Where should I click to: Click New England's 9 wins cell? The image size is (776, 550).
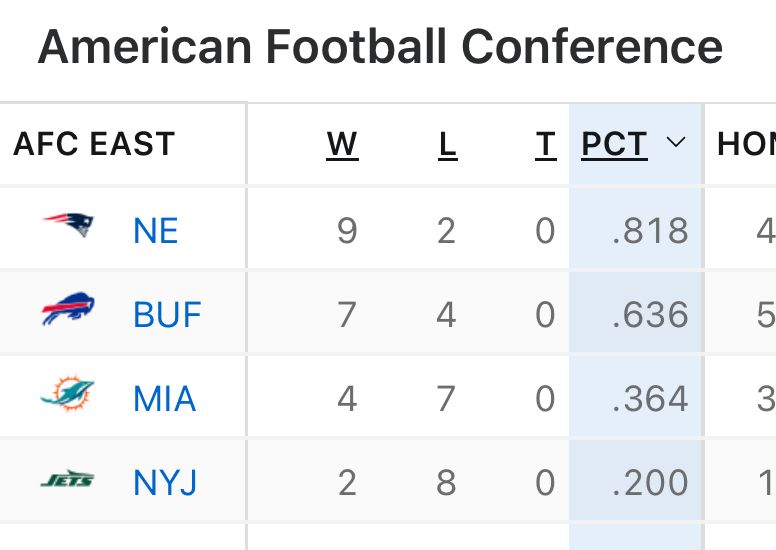346,231
